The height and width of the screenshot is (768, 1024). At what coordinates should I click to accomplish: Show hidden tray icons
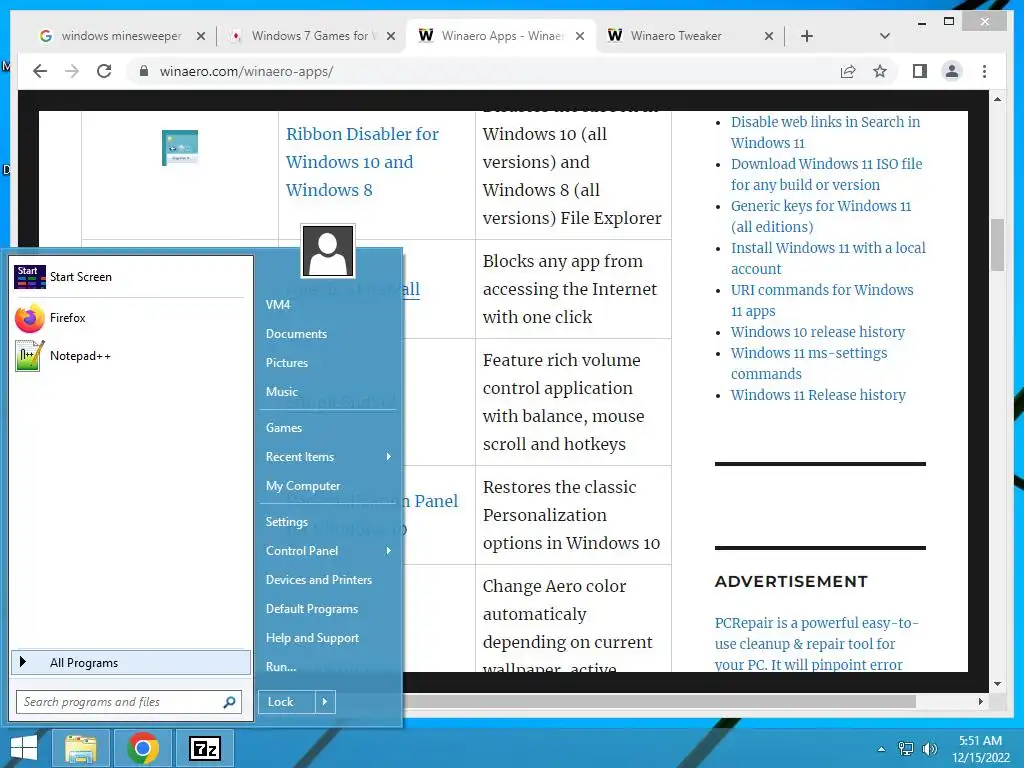[x=881, y=749]
